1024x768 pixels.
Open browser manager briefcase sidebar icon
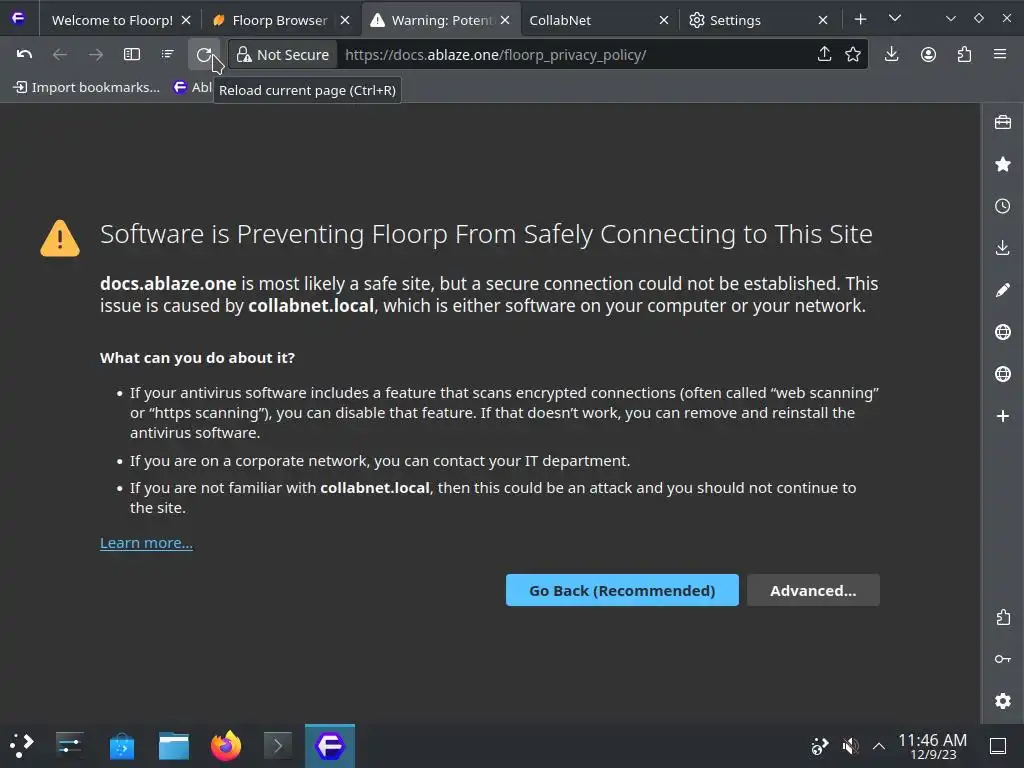pos(1002,122)
